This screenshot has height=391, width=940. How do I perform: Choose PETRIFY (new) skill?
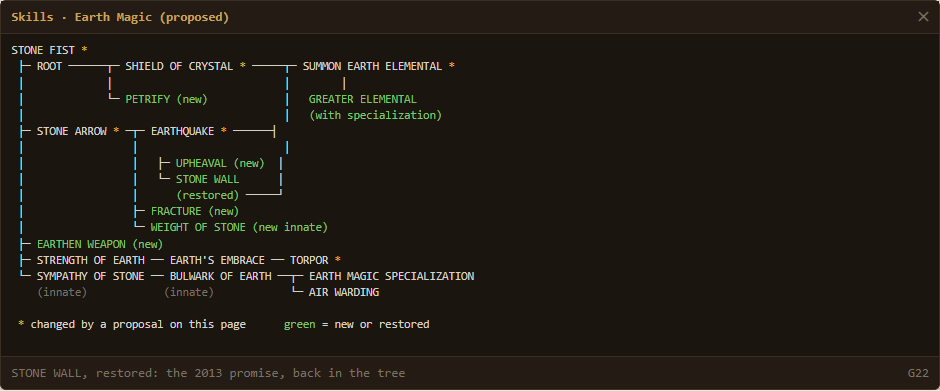pos(166,100)
